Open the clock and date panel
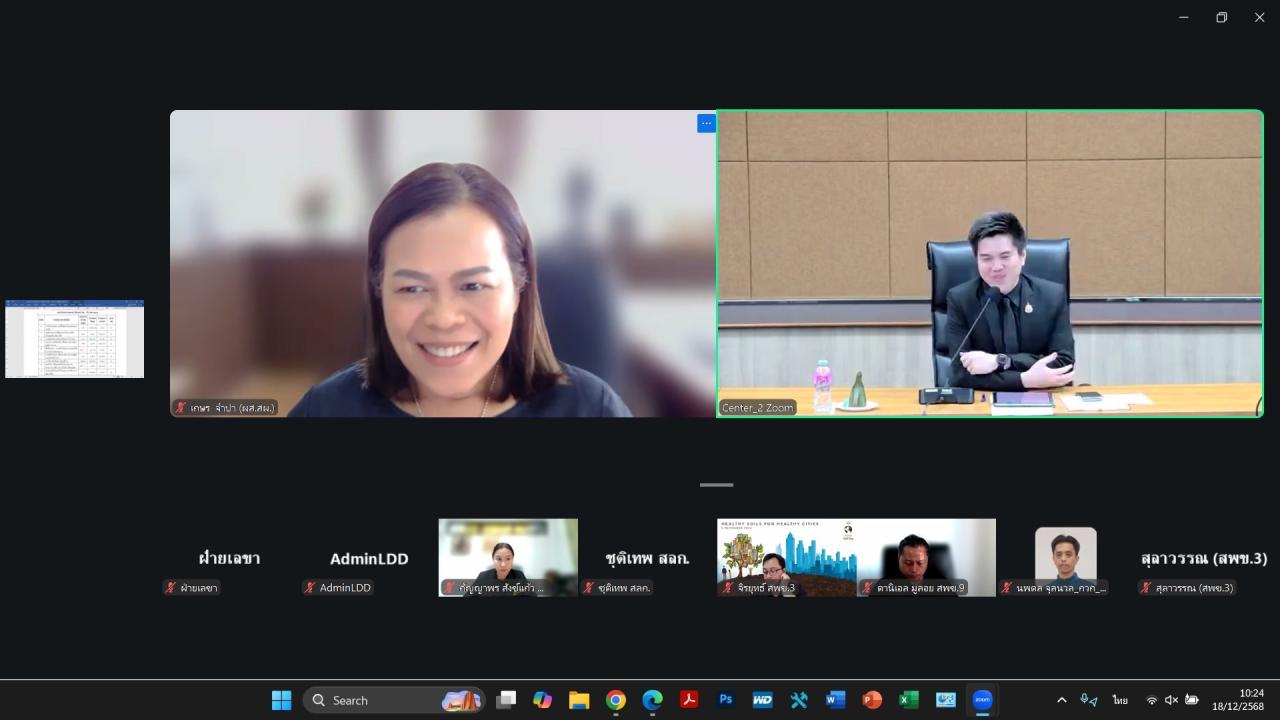 tap(1239, 700)
